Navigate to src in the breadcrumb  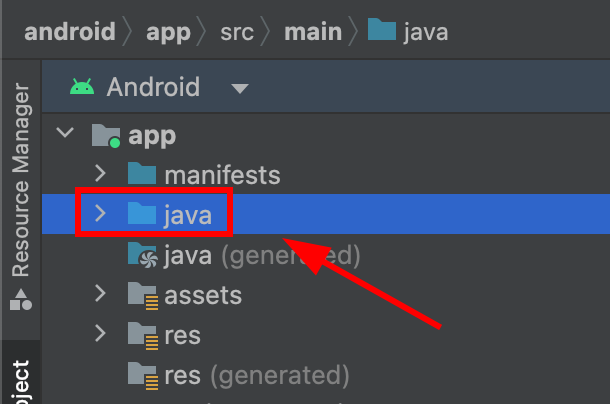coord(237,31)
